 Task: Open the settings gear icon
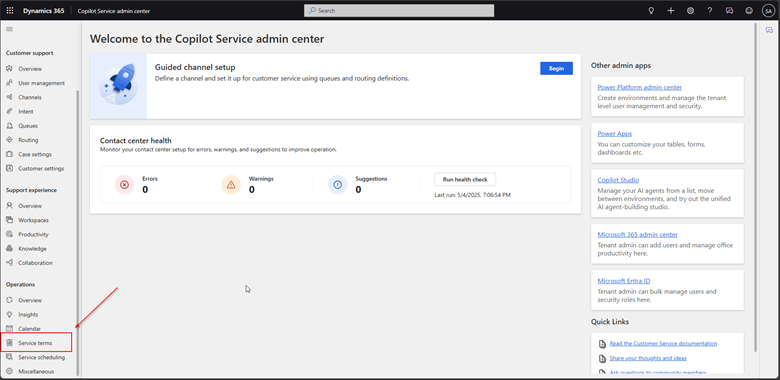690,10
